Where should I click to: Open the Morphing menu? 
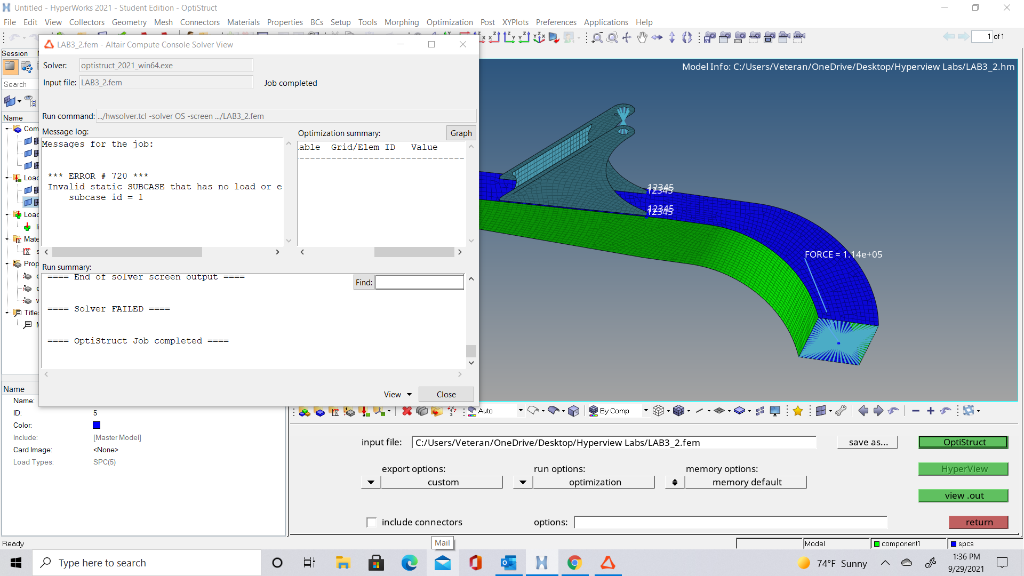coord(401,22)
